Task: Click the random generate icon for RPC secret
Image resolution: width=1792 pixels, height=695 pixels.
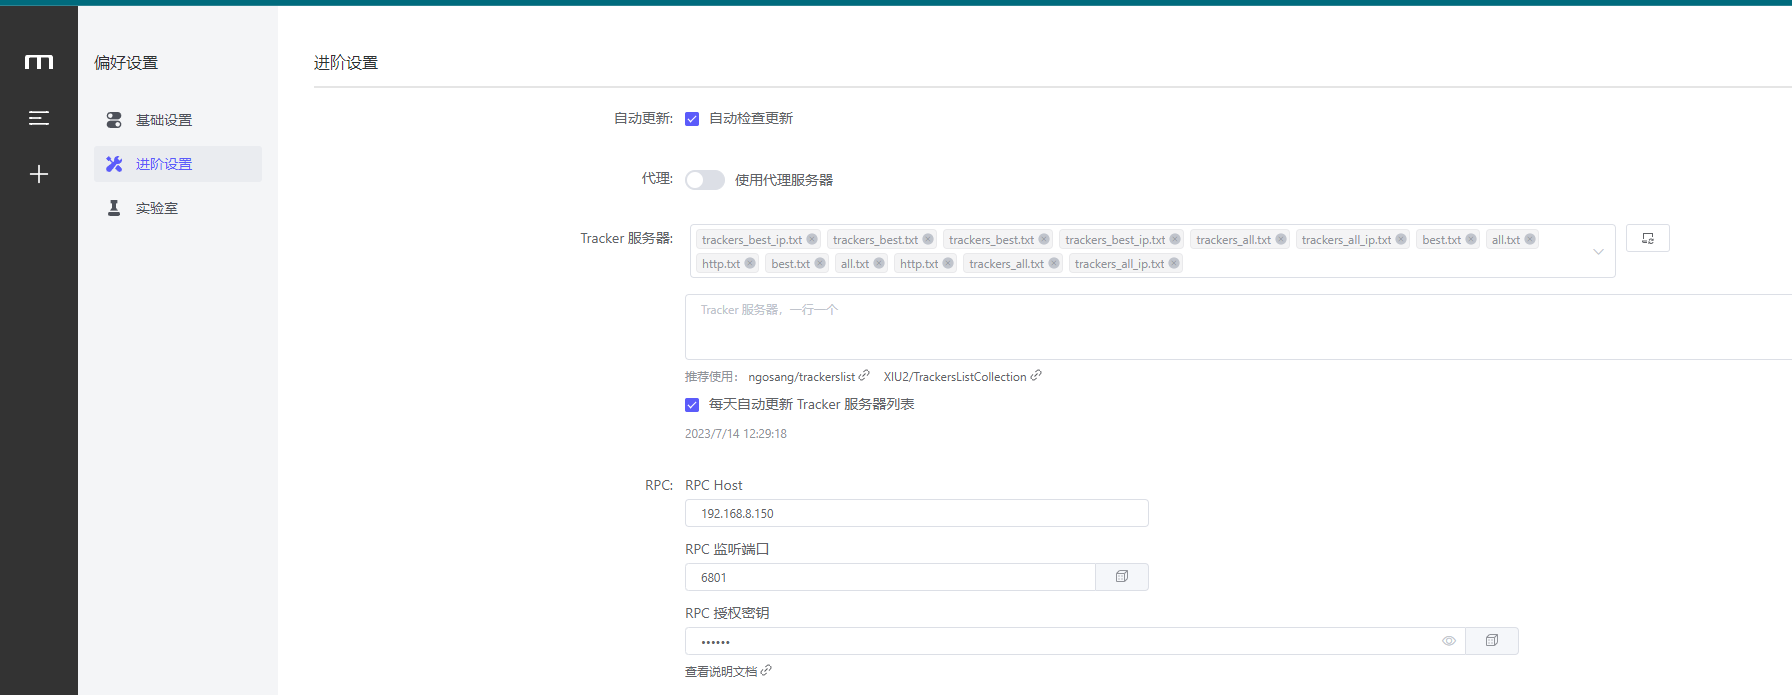Action: (x=1491, y=641)
